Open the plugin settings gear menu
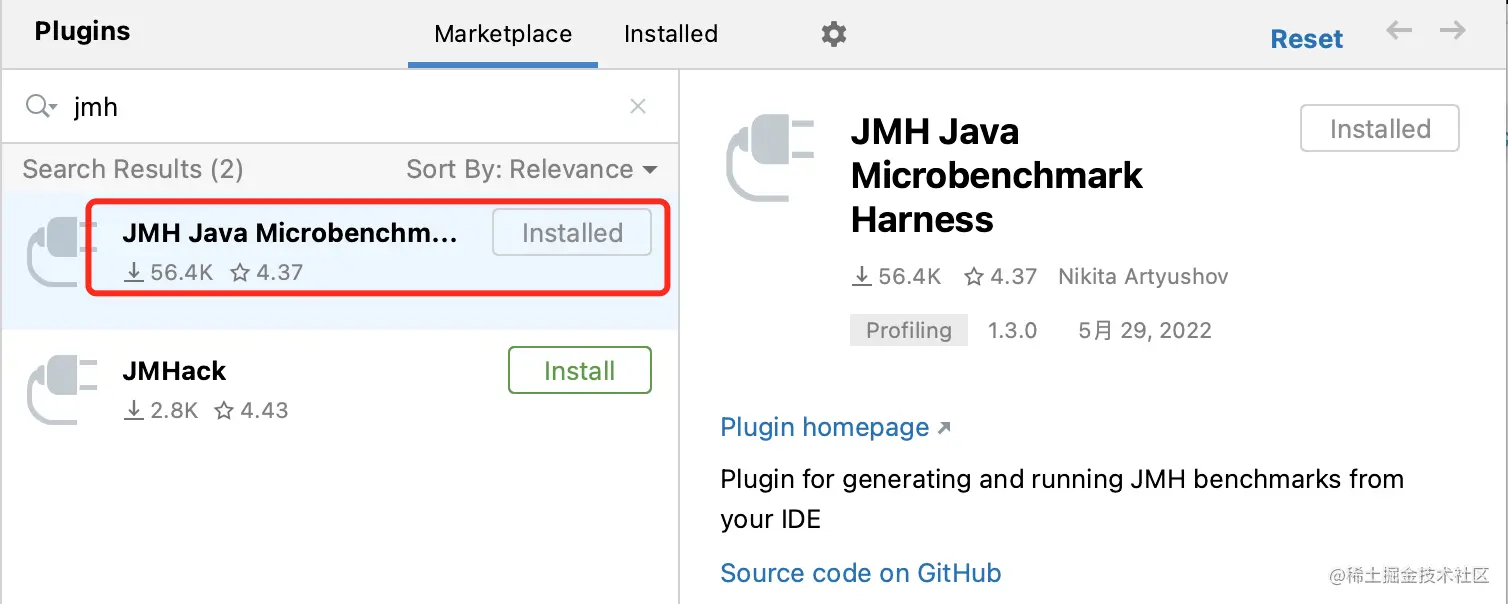This screenshot has width=1508, height=604. pos(833,35)
